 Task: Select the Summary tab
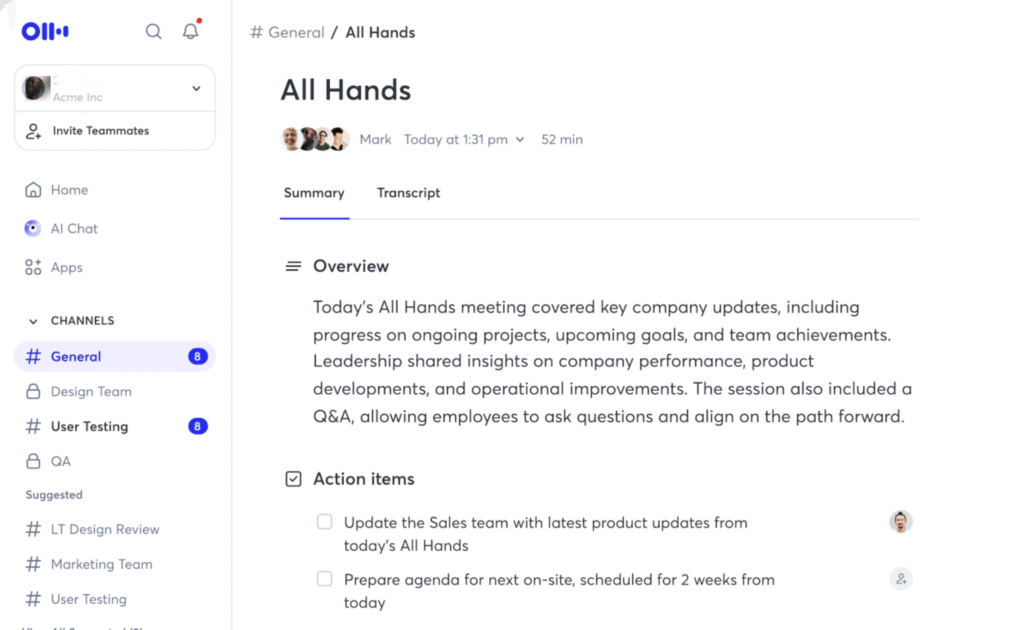coord(314,193)
